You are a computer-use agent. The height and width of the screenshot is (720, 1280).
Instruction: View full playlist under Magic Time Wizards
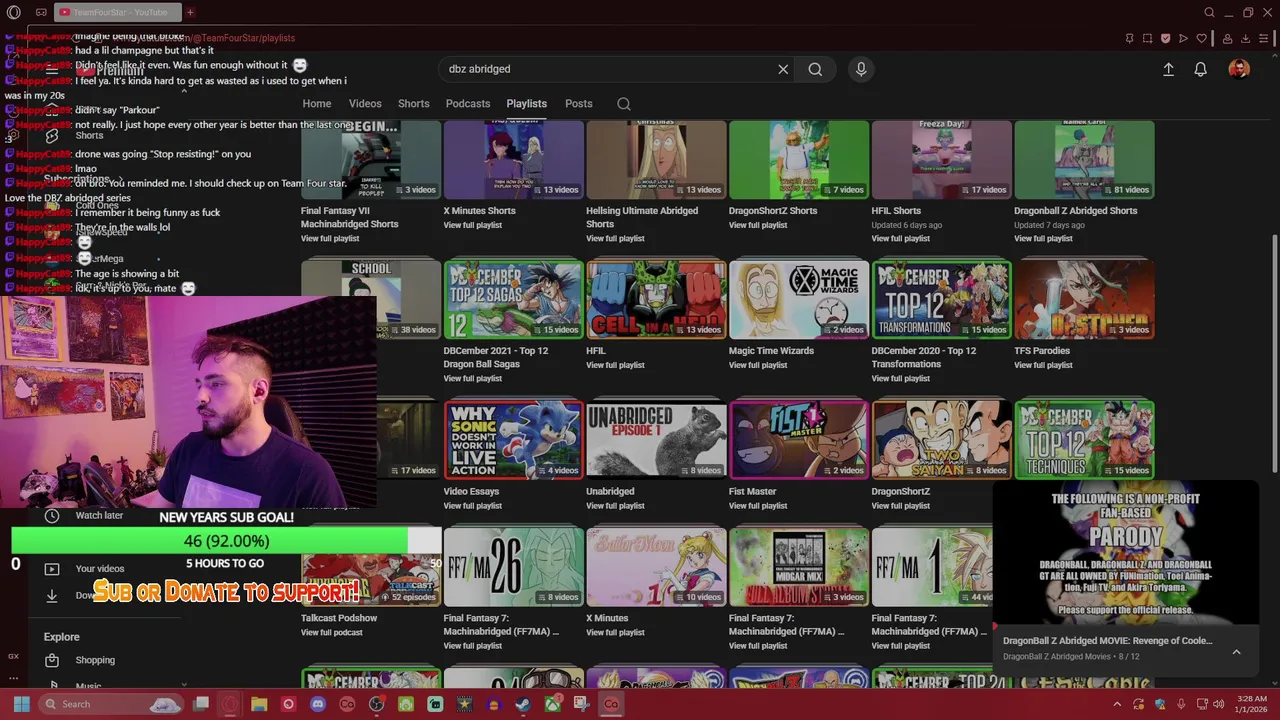758,365
